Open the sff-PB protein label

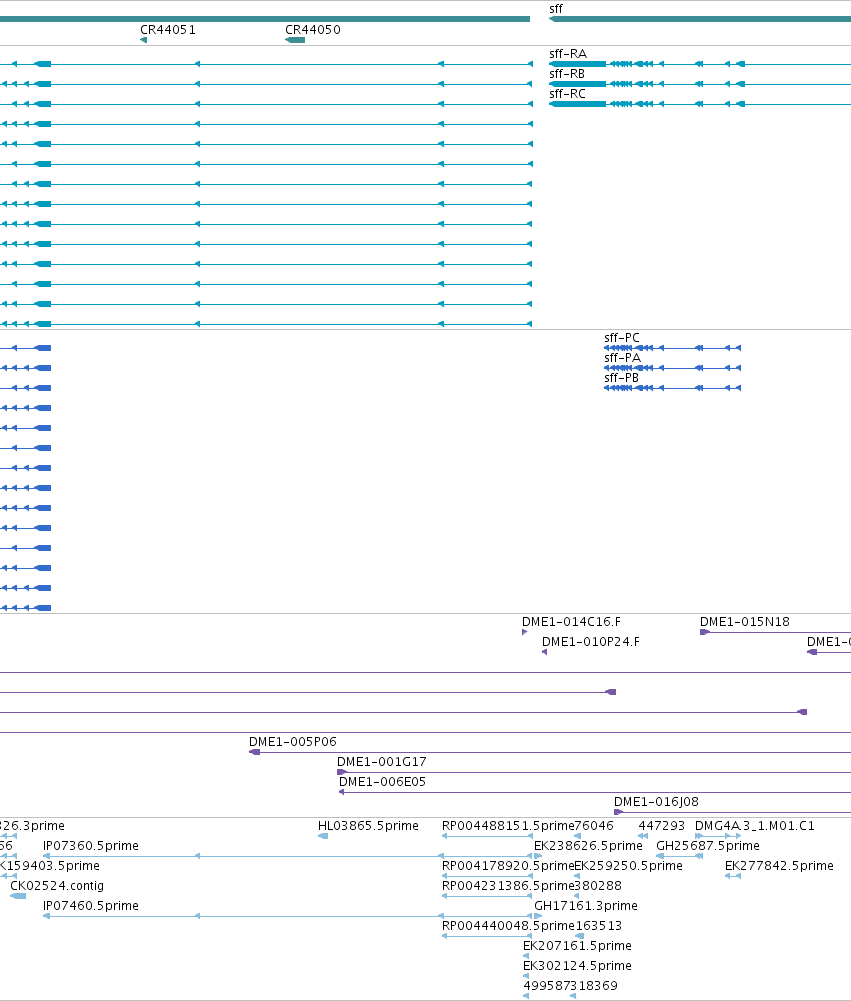coord(622,378)
